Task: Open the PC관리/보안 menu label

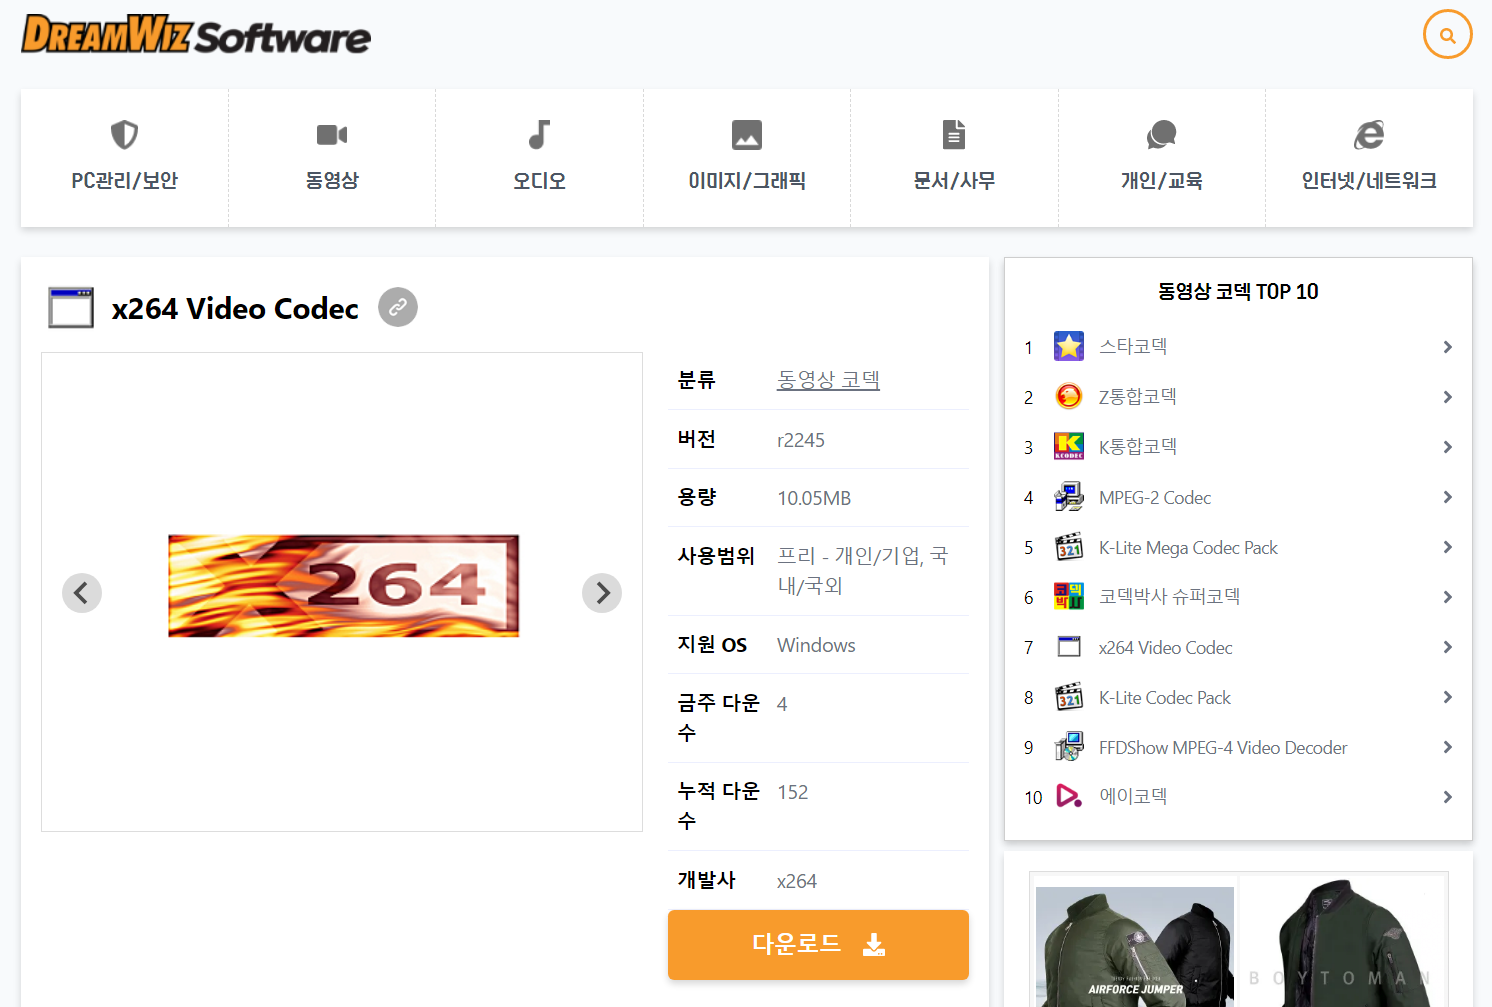Action: click(x=124, y=181)
